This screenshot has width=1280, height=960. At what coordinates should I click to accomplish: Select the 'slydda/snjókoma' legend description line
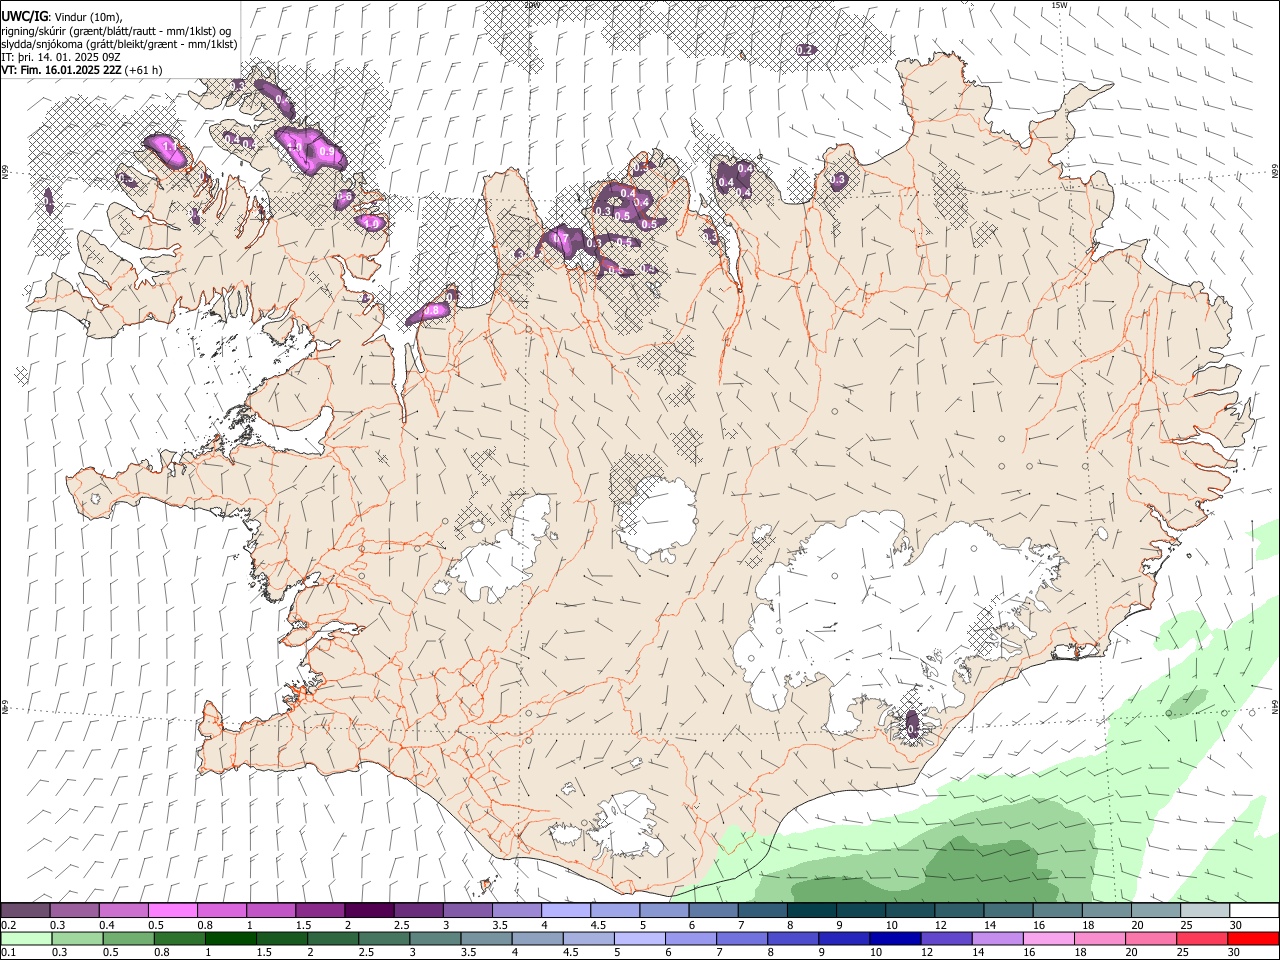(x=119, y=44)
